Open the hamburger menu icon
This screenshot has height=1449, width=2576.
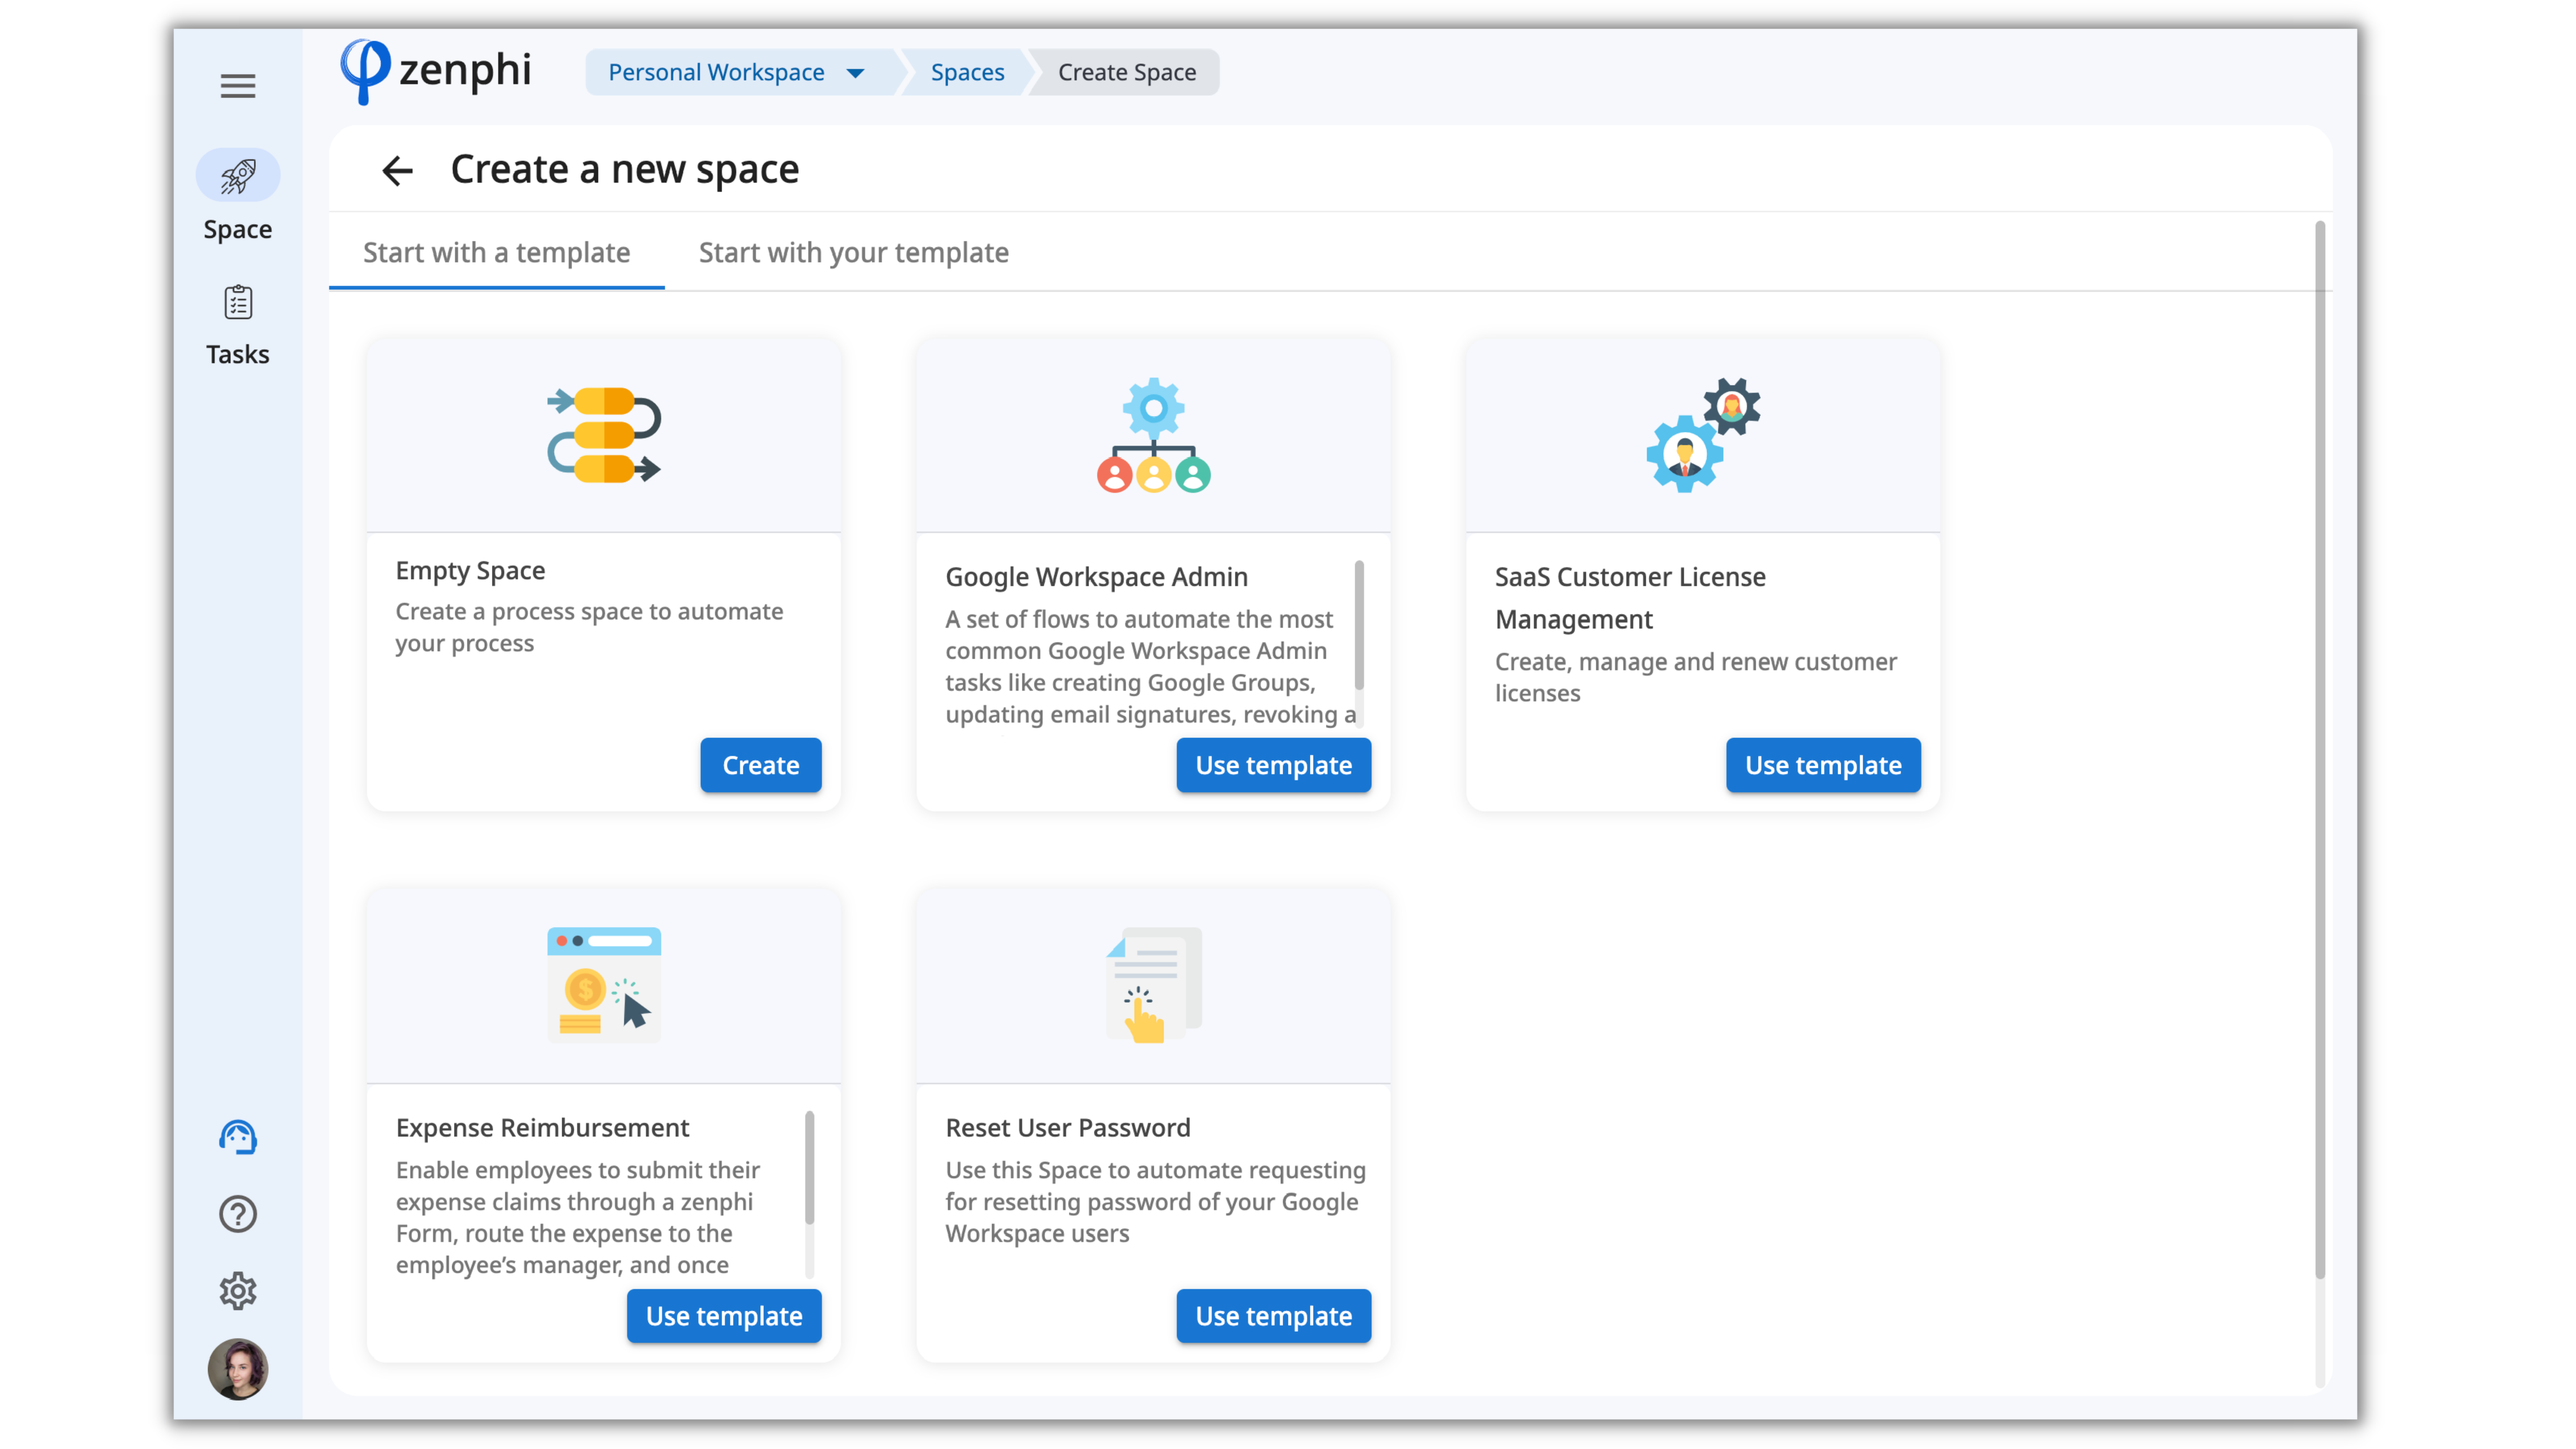[x=237, y=86]
